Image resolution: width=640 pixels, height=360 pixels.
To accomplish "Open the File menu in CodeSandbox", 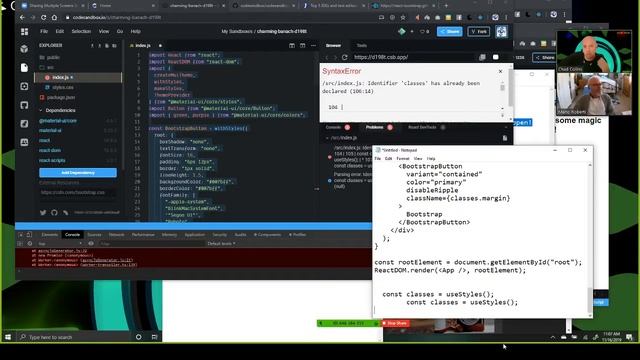I will click(44, 31).
